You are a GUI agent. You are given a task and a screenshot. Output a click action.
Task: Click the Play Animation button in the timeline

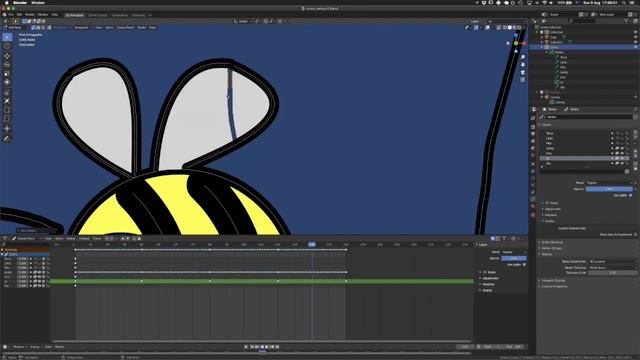point(267,347)
